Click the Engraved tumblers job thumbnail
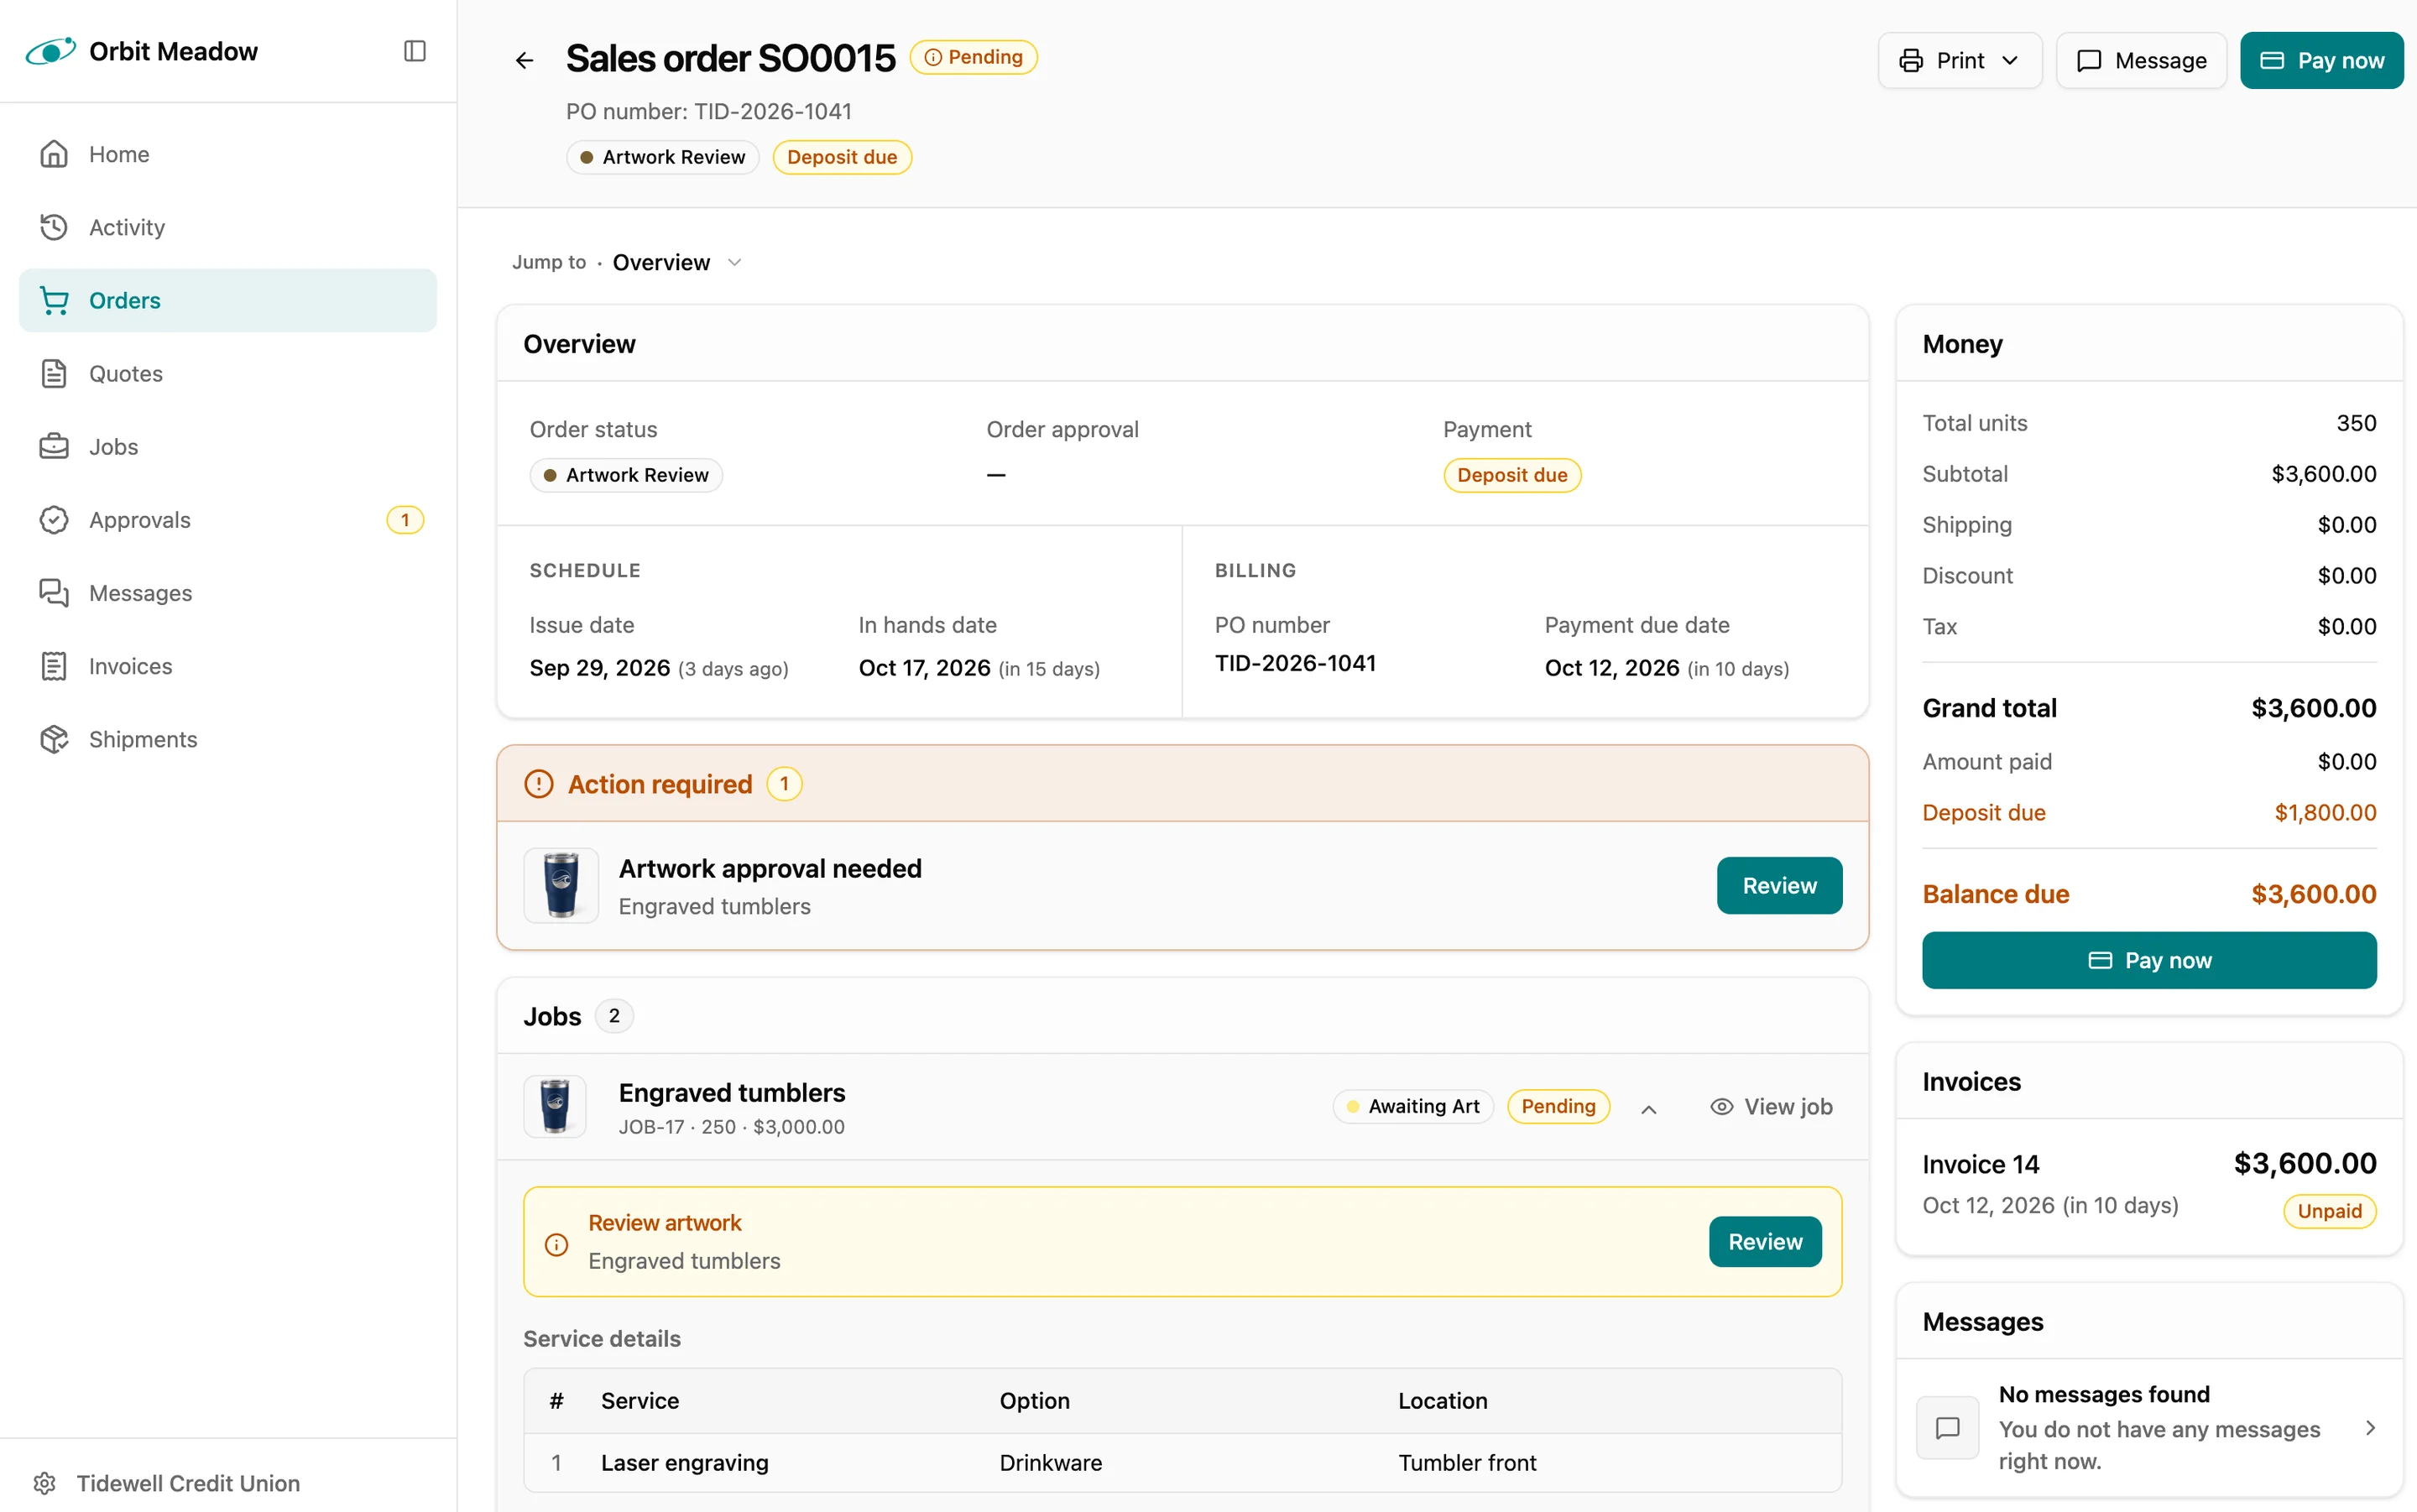Image resolution: width=2417 pixels, height=1512 pixels. pos(555,1106)
